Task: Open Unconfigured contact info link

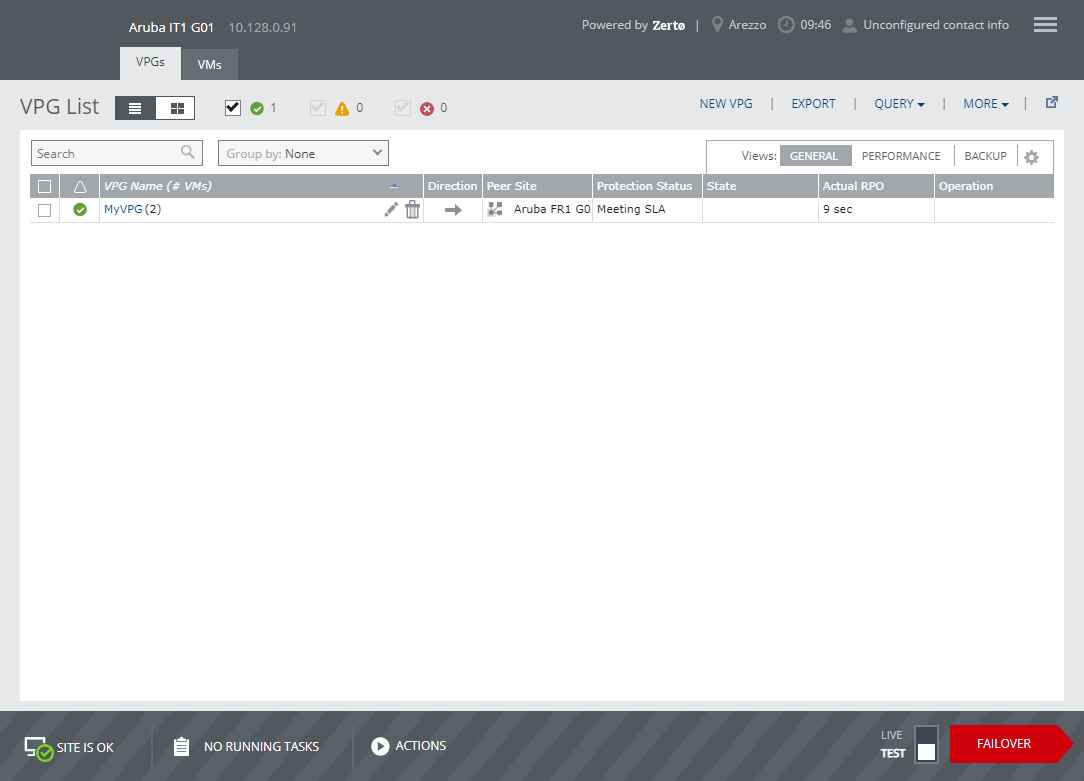Action: pos(935,25)
